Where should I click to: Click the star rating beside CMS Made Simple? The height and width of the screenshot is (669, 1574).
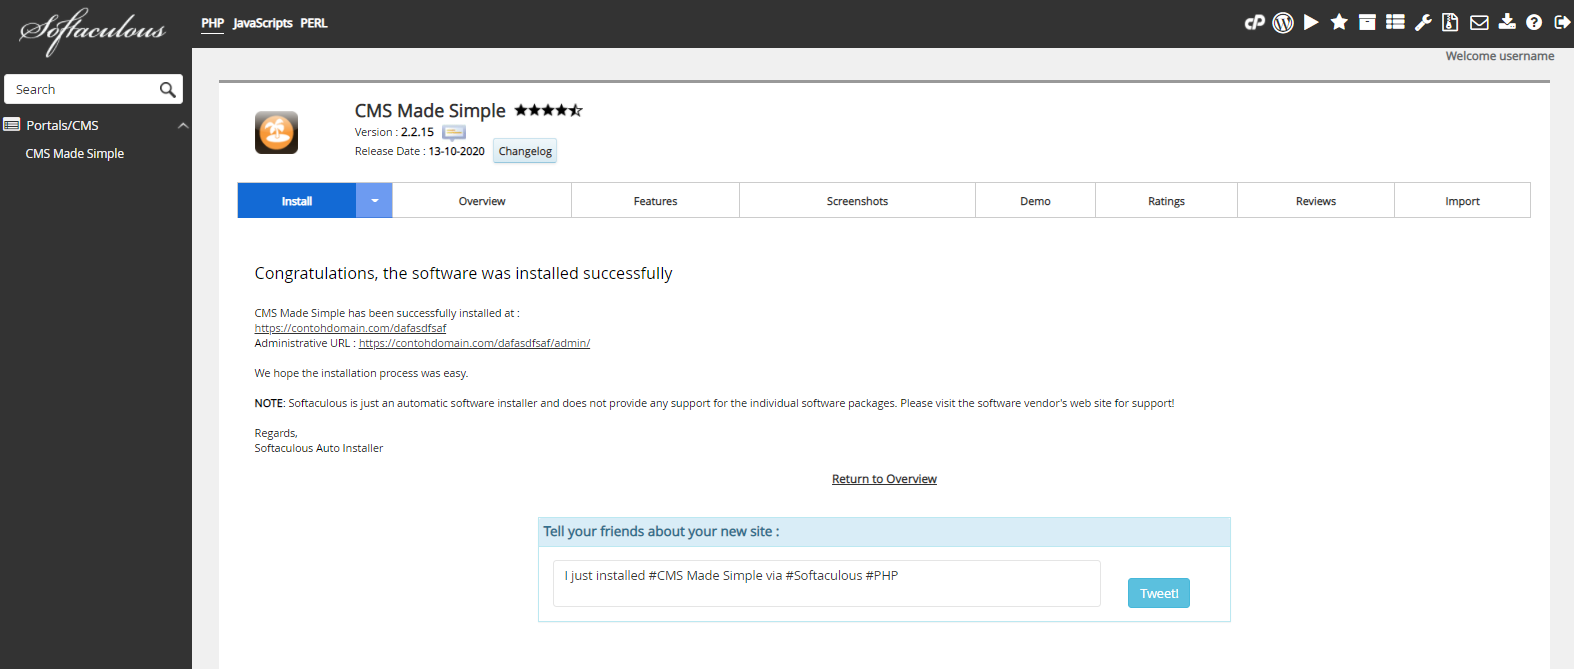click(x=548, y=110)
